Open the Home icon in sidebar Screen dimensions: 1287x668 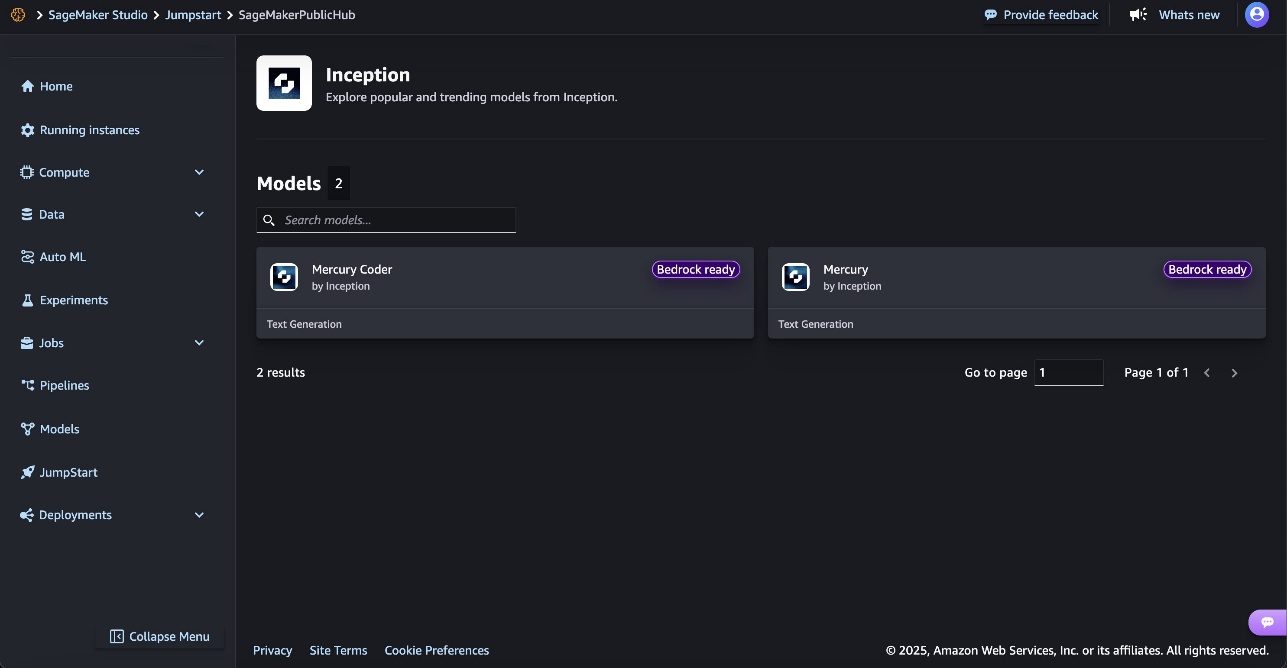pos(28,86)
